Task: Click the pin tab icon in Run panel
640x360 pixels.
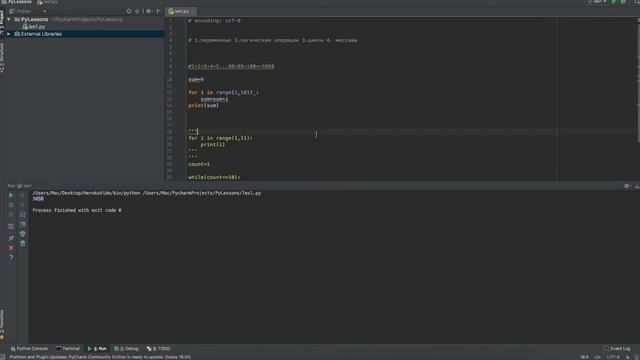Action: click(11, 238)
